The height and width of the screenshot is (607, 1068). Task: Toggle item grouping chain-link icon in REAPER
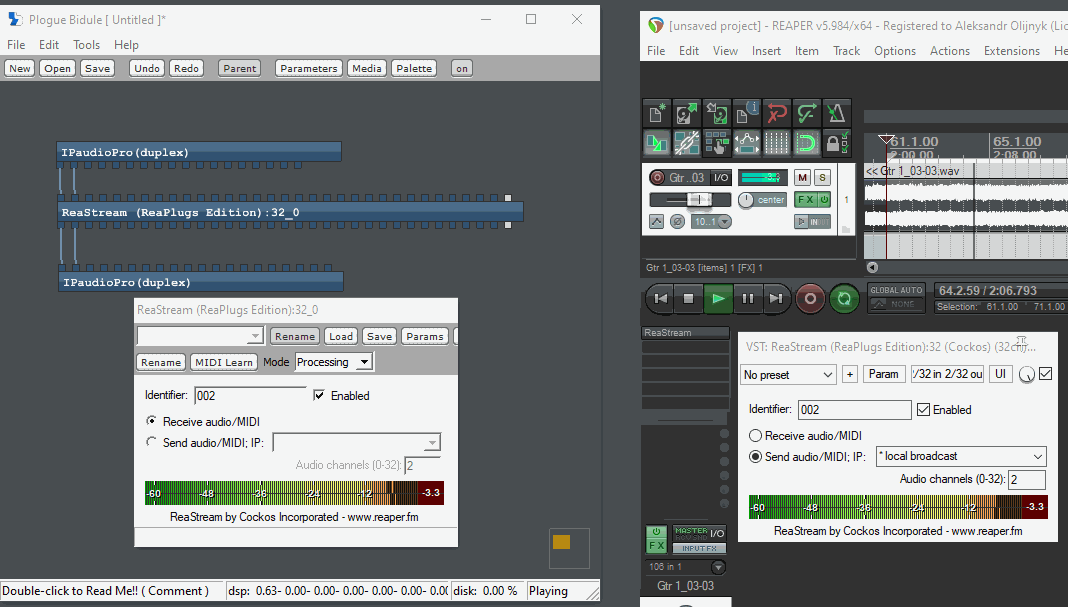tap(687, 143)
